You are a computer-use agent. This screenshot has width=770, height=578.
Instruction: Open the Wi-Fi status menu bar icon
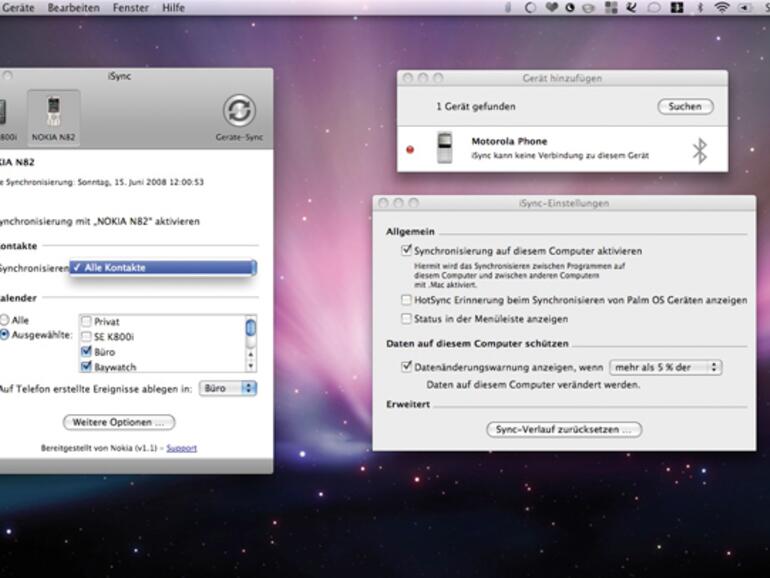tap(721, 8)
